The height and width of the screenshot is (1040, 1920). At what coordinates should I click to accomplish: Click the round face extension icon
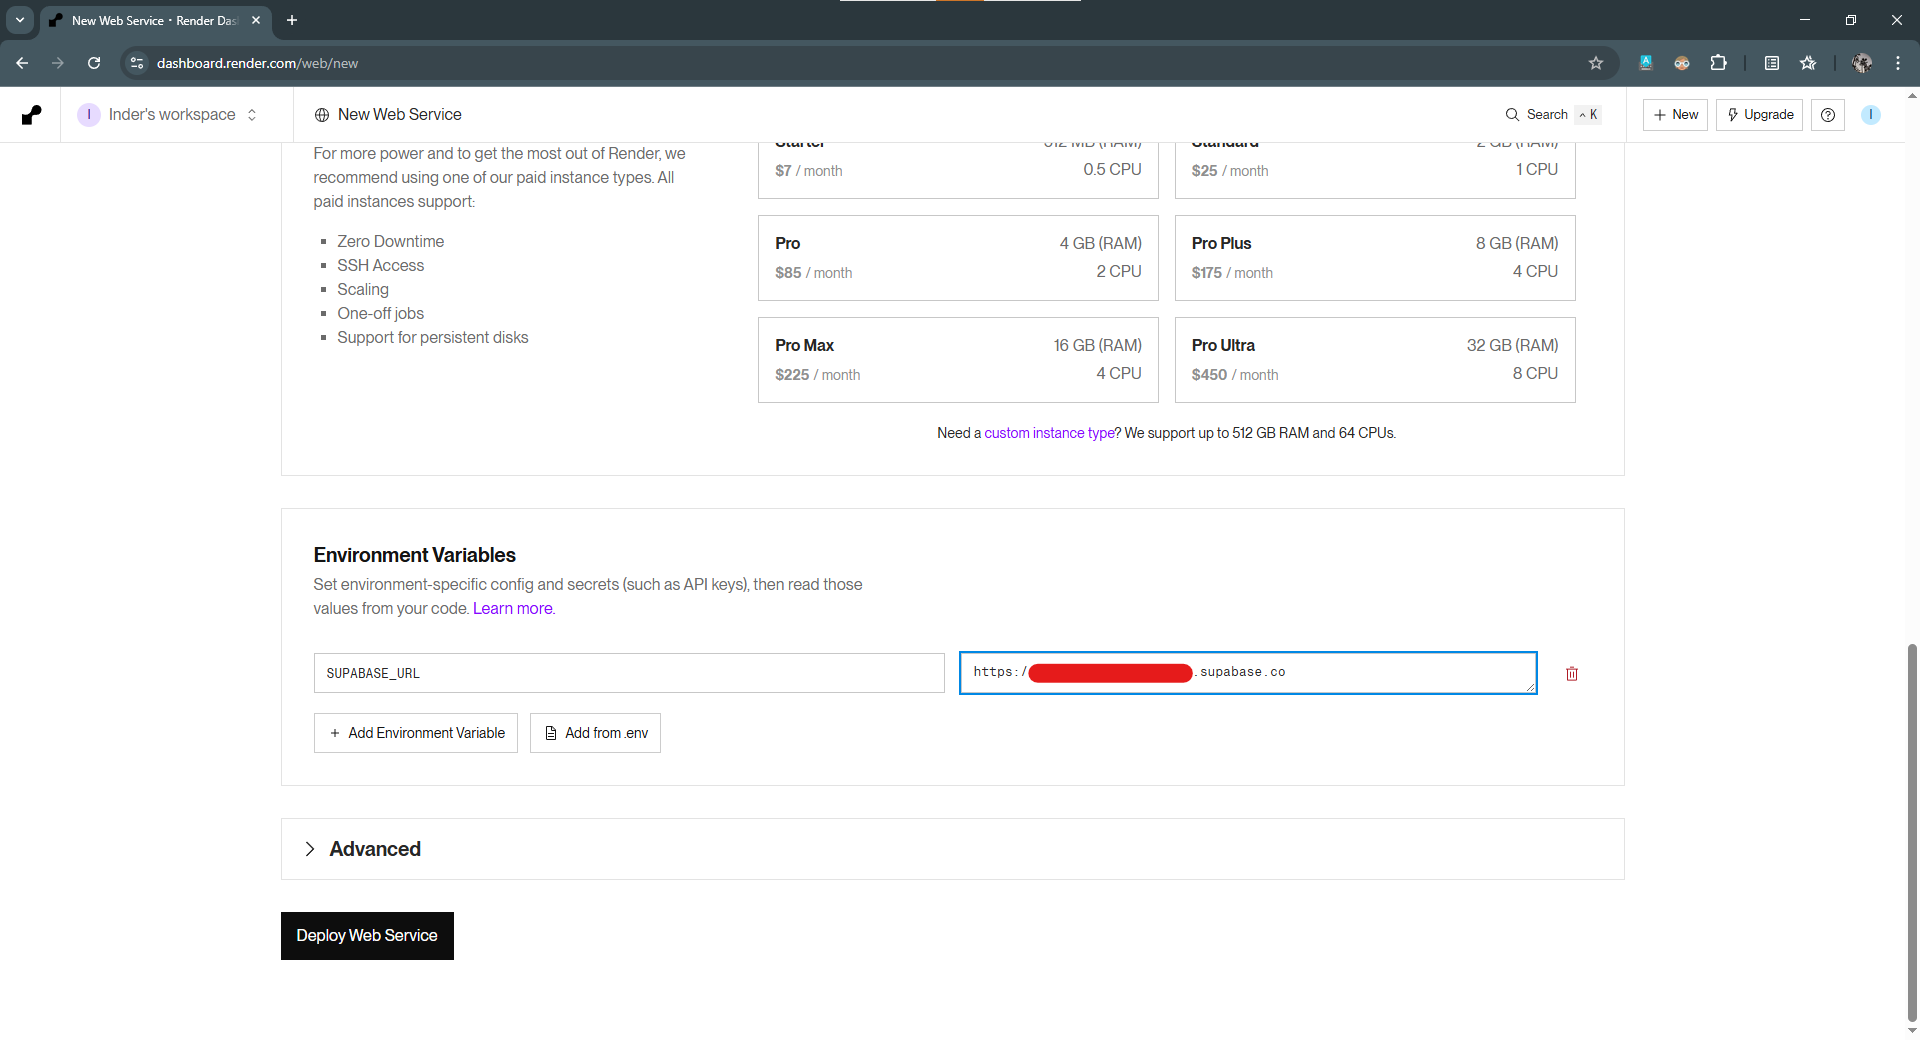[x=1682, y=63]
